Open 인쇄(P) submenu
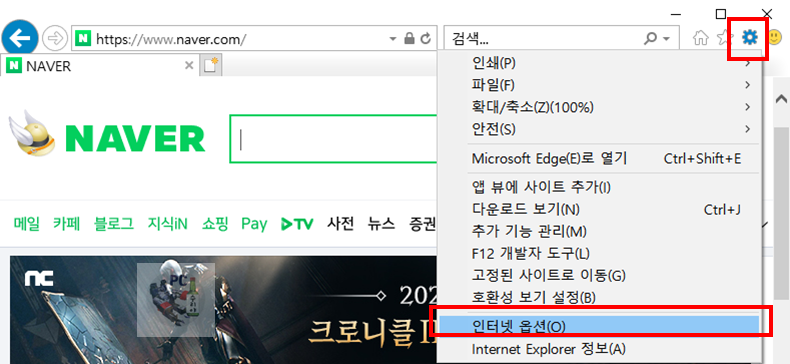This screenshot has height=364, width=790. [x=600, y=63]
